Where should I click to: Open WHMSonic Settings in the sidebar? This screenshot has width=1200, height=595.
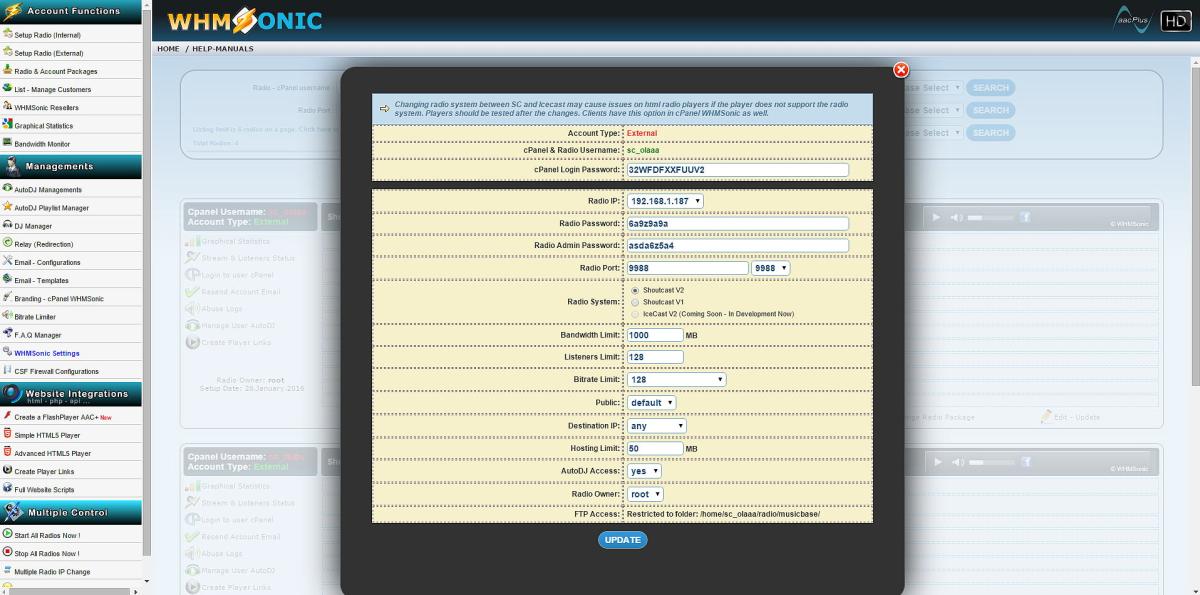[47, 353]
